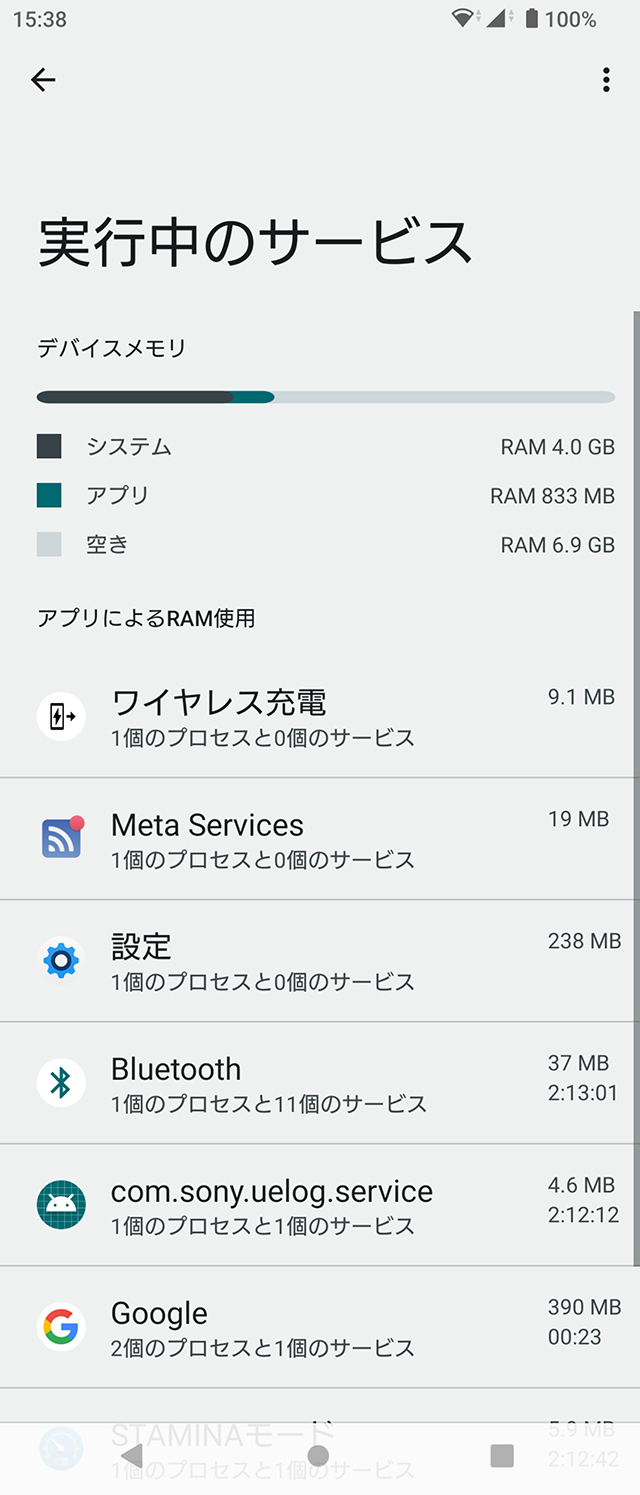Tap the Meta Services app icon
This screenshot has width=640, height=1495.
tap(61, 838)
